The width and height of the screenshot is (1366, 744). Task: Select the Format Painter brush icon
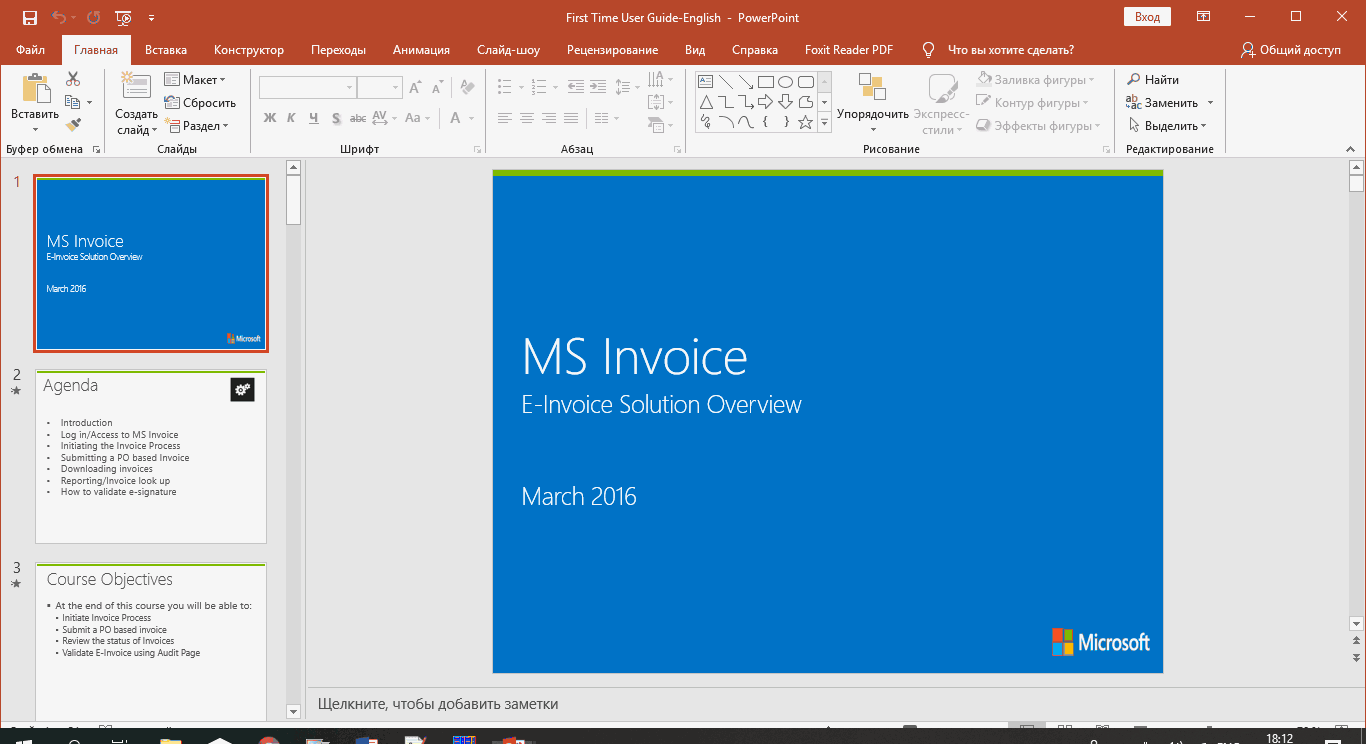coord(73,125)
